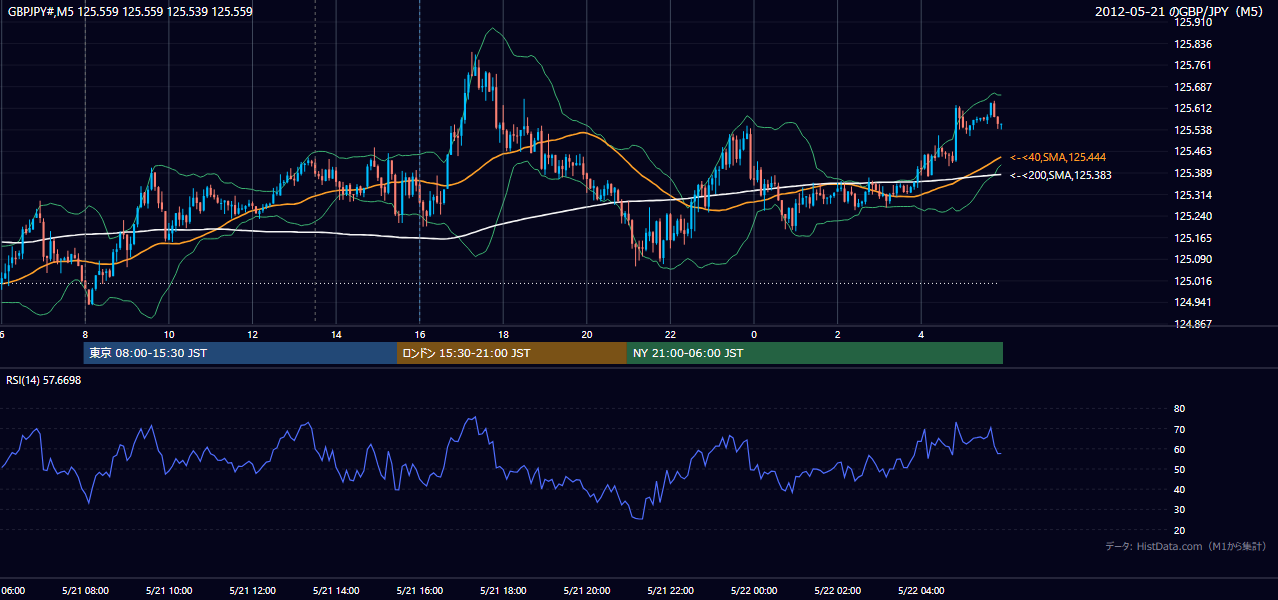The height and width of the screenshot is (600, 1278).
Task: Click the RSI 20 level label
Action: pos(1179,530)
